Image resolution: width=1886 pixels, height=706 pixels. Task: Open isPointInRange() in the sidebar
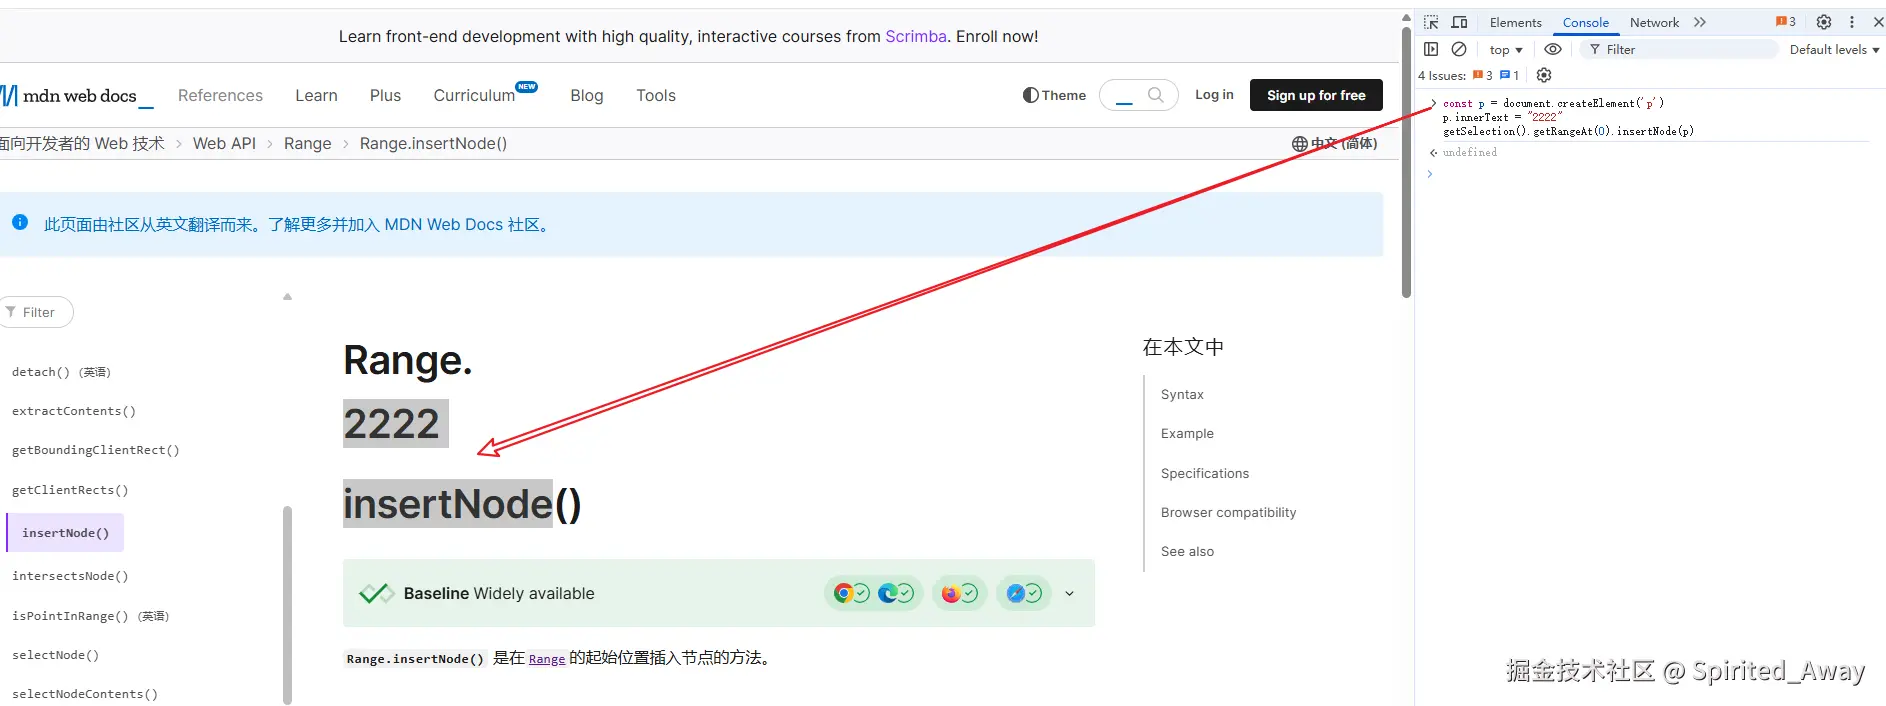point(90,616)
